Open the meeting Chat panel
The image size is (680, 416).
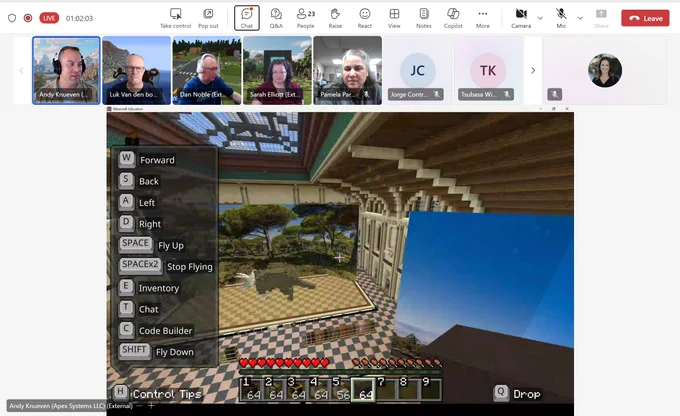247,18
